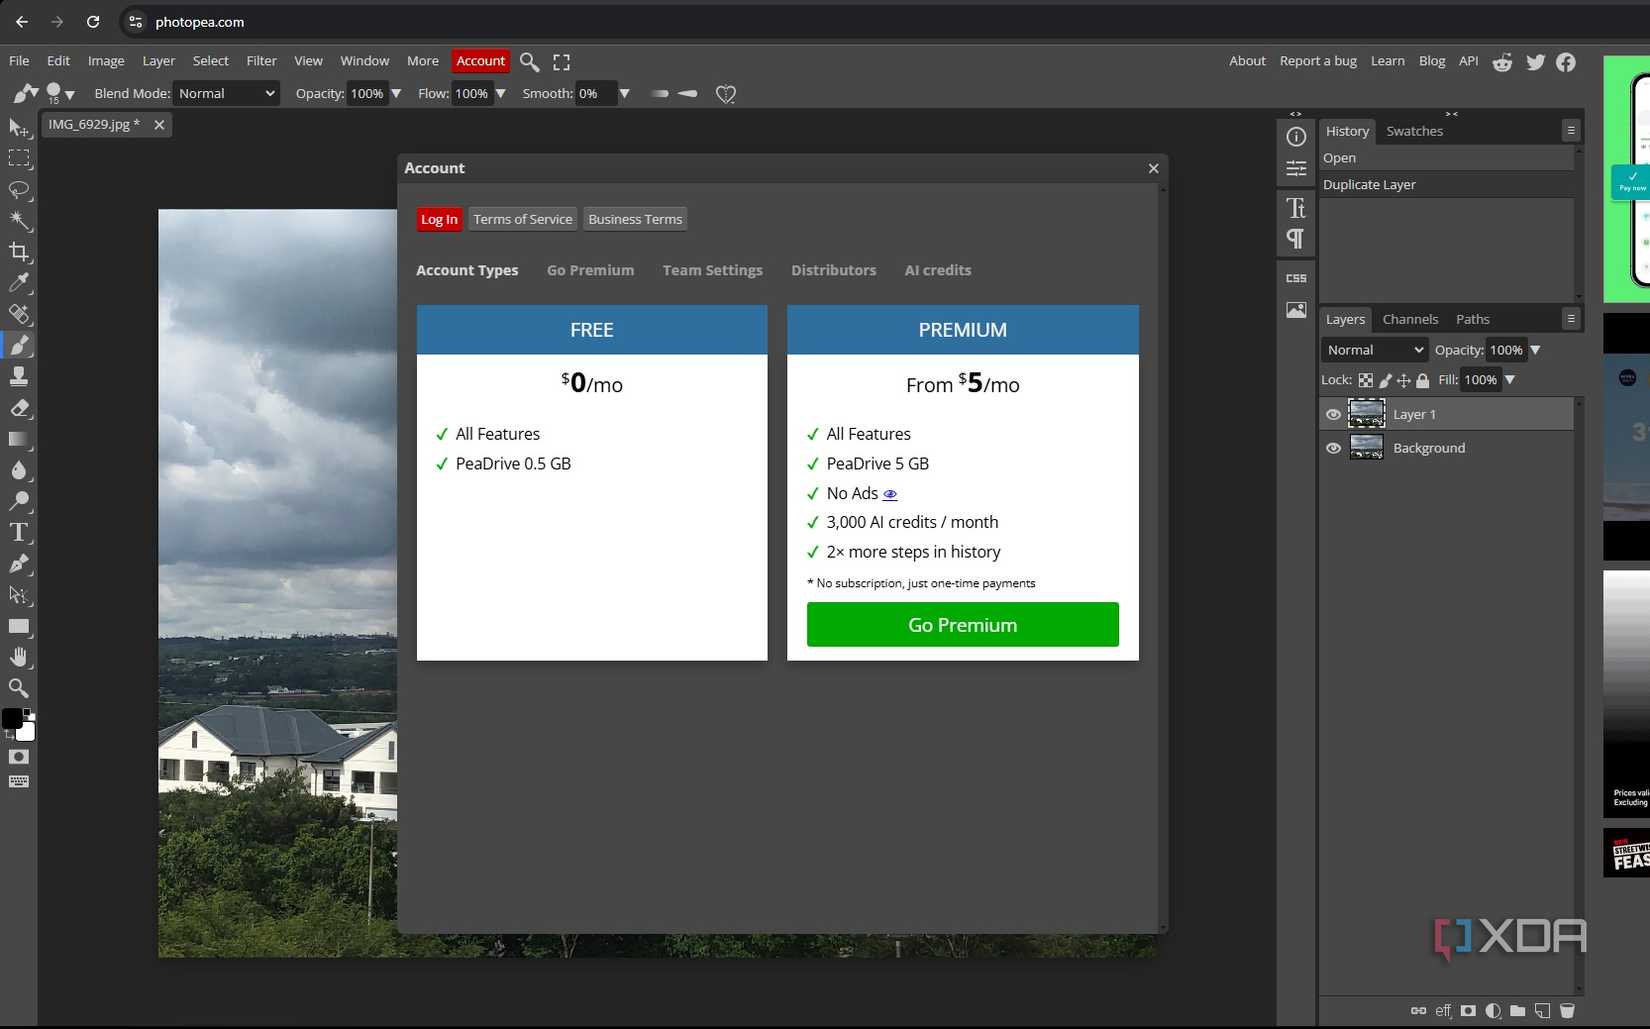Toggle visibility of Layer 1
Viewport: 1650px width, 1029px height.
pyautogui.click(x=1333, y=414)
